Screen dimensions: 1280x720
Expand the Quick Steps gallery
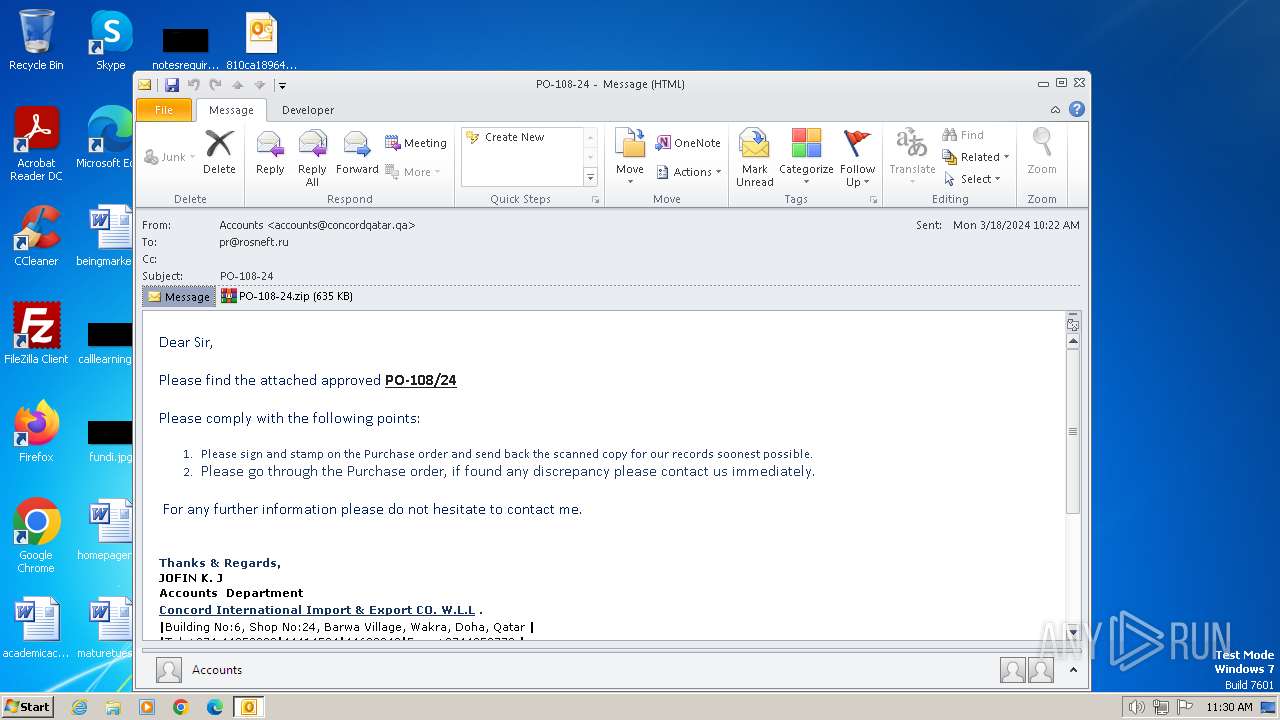pos(590,177)
